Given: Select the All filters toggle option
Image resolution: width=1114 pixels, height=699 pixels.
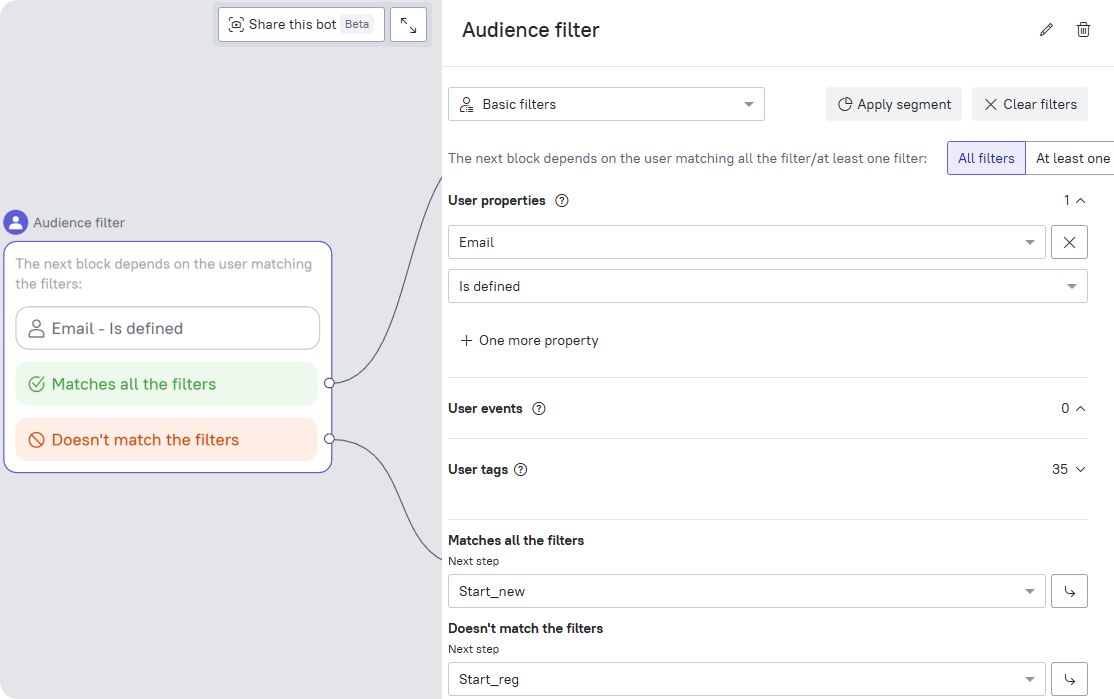Looking at the screenshot, I should [986, 158].
